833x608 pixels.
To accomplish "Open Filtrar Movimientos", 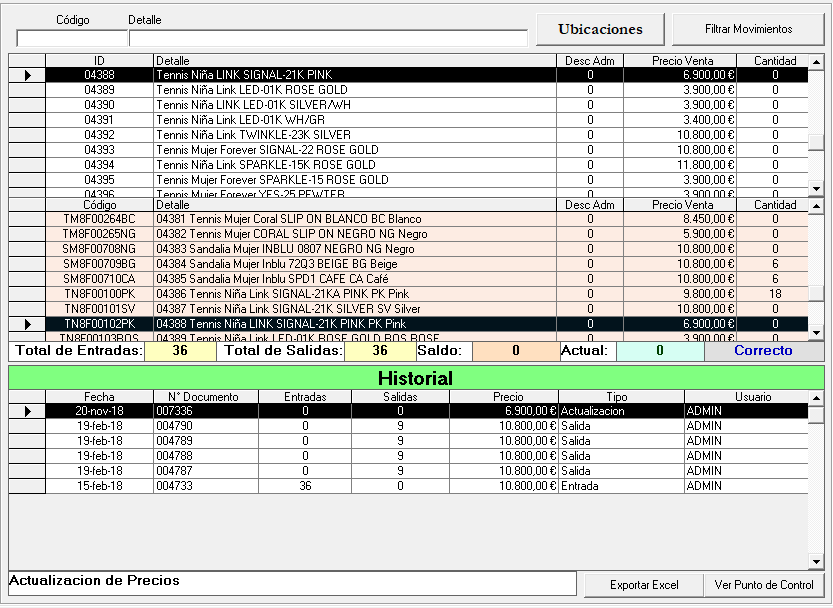I will tap(748, 29).
